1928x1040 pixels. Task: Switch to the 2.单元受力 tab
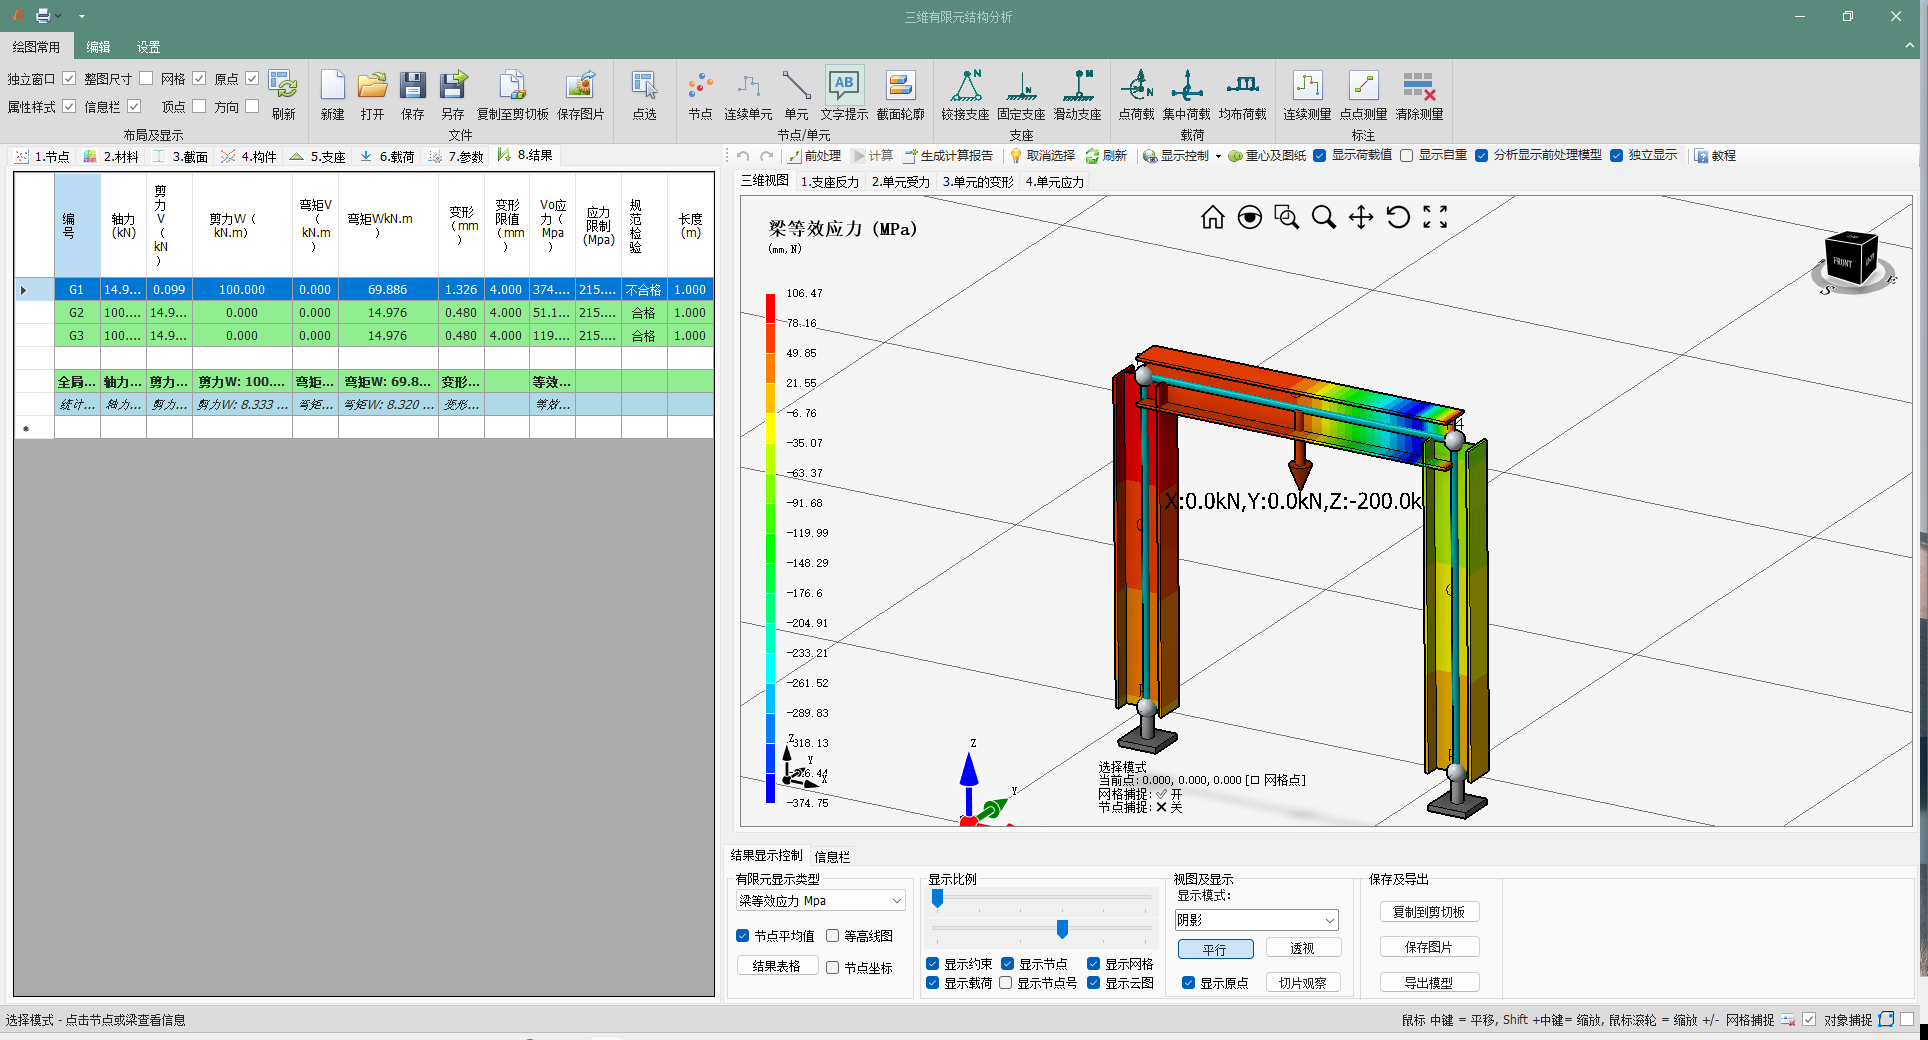pos(900,182)
